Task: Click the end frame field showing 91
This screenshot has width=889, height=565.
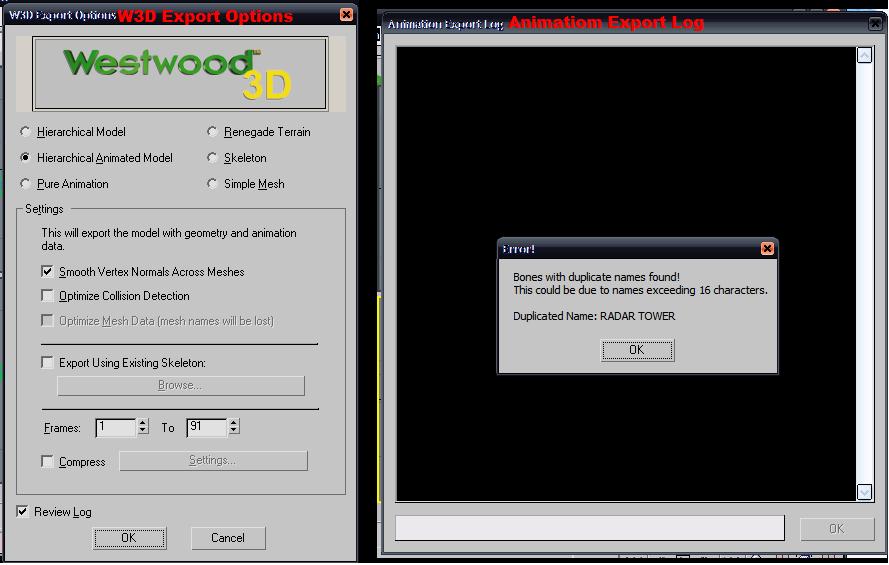Action: (207, 427)
